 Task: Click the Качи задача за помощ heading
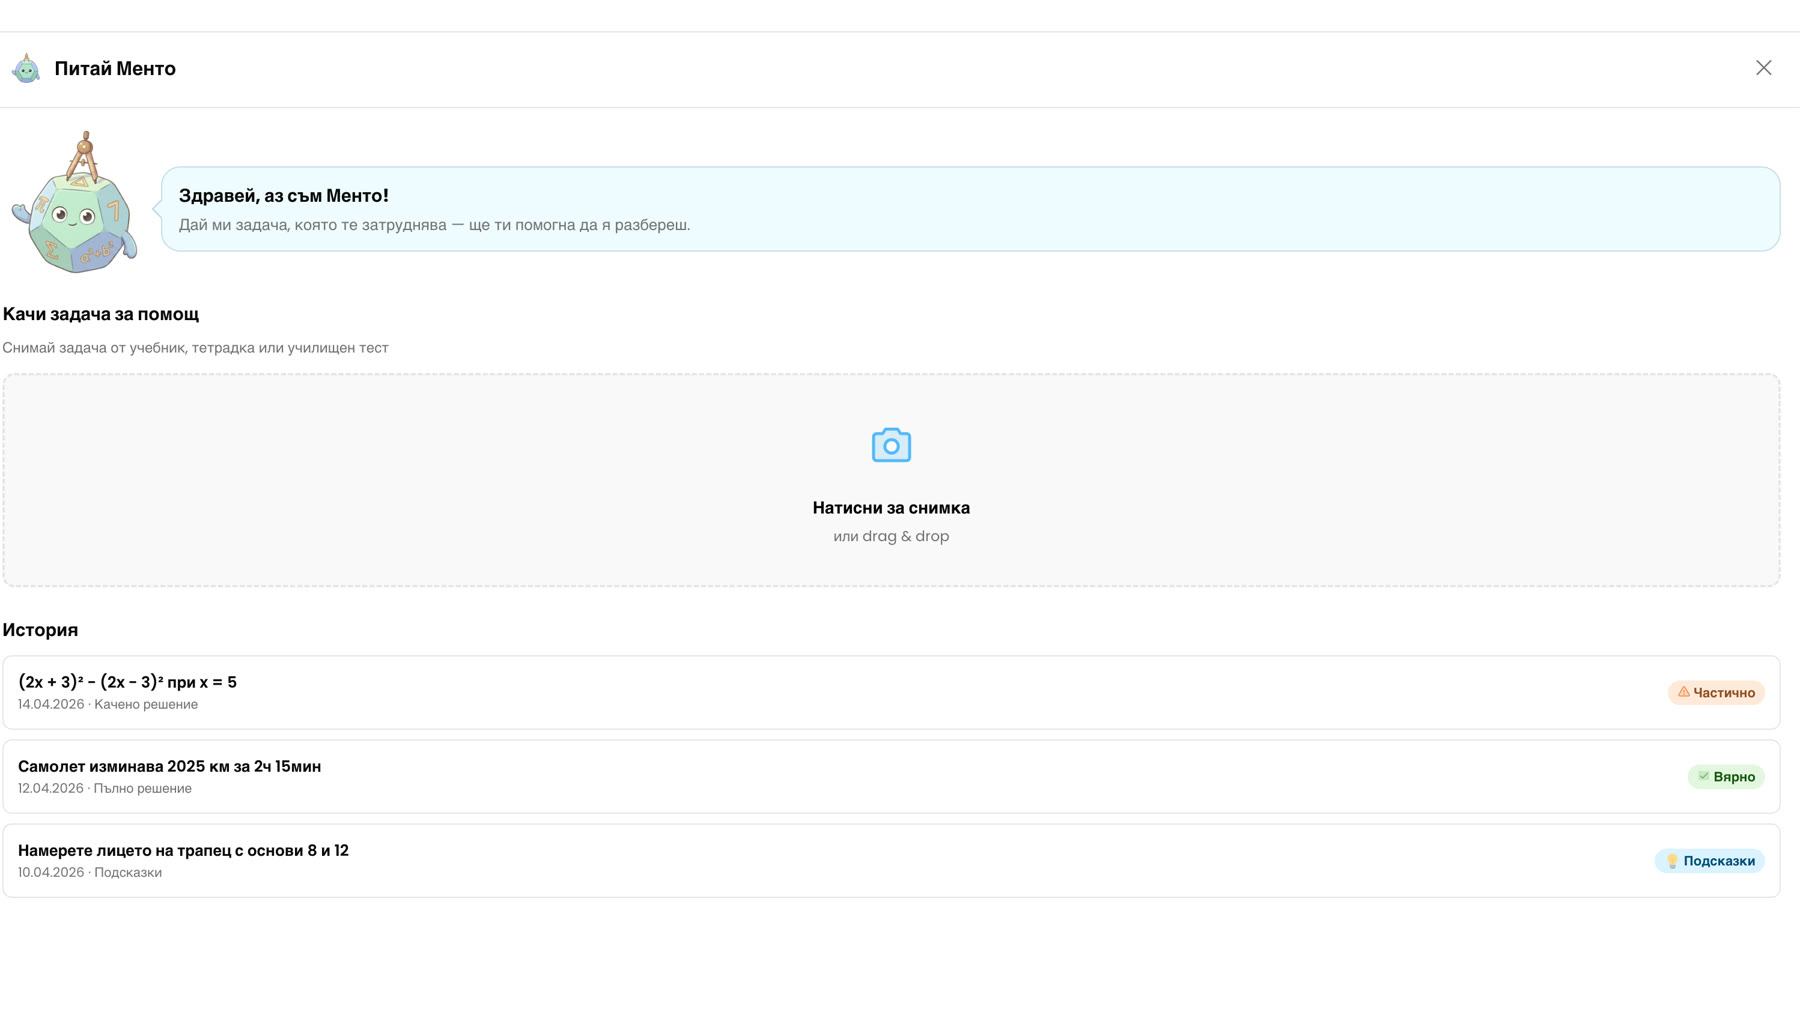[100, 314]
